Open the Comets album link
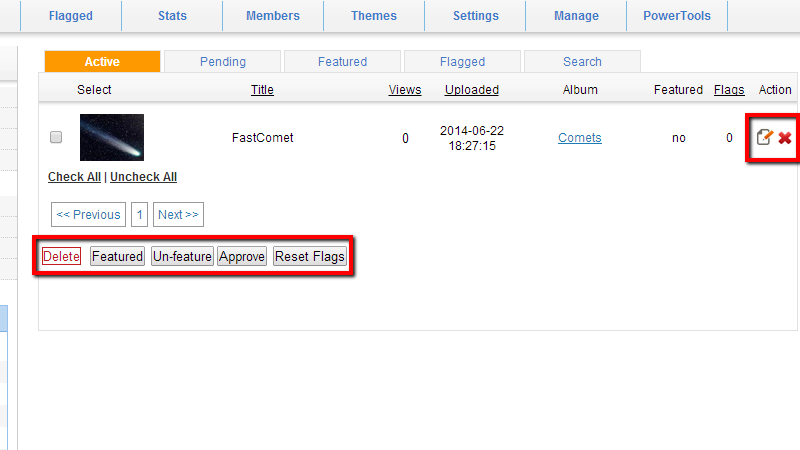The width and height of the screenshot is (800, 450). 580,138
